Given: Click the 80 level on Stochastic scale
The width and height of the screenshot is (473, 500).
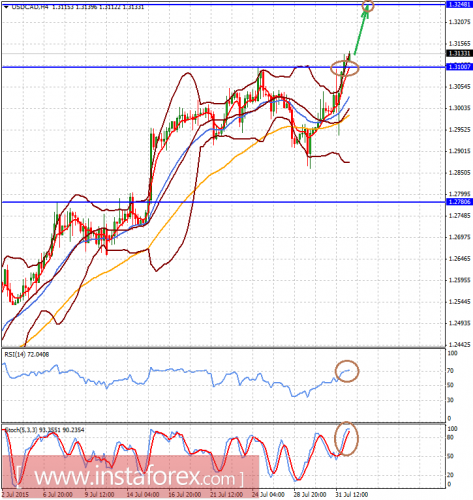Looking at the screenshot, I should pos(450,437).
